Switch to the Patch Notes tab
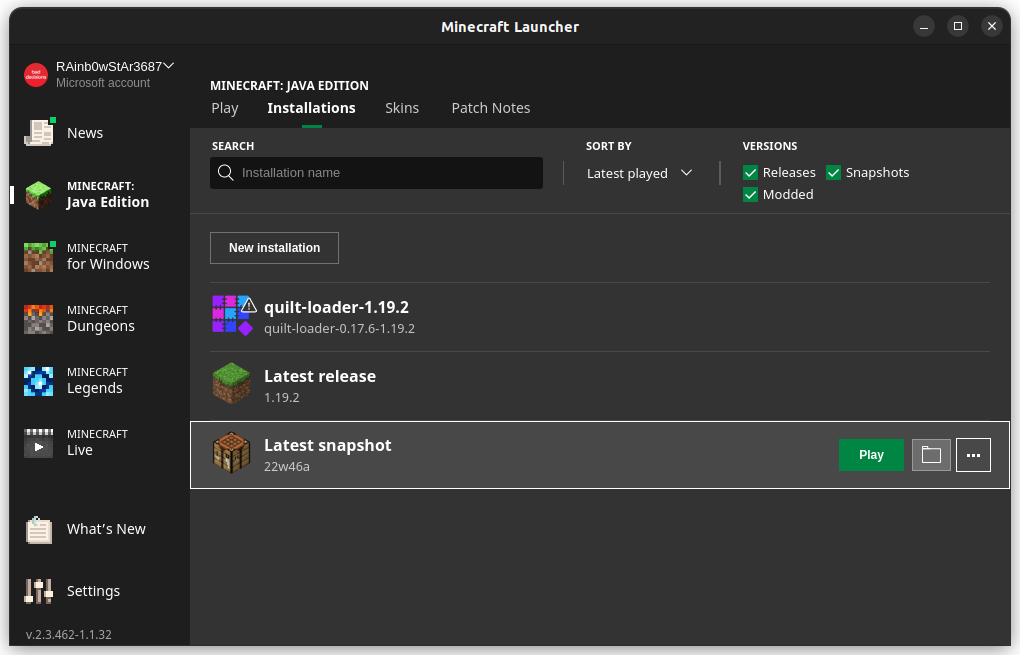Viewport: 1020px width, 655px height. point(490,108)
